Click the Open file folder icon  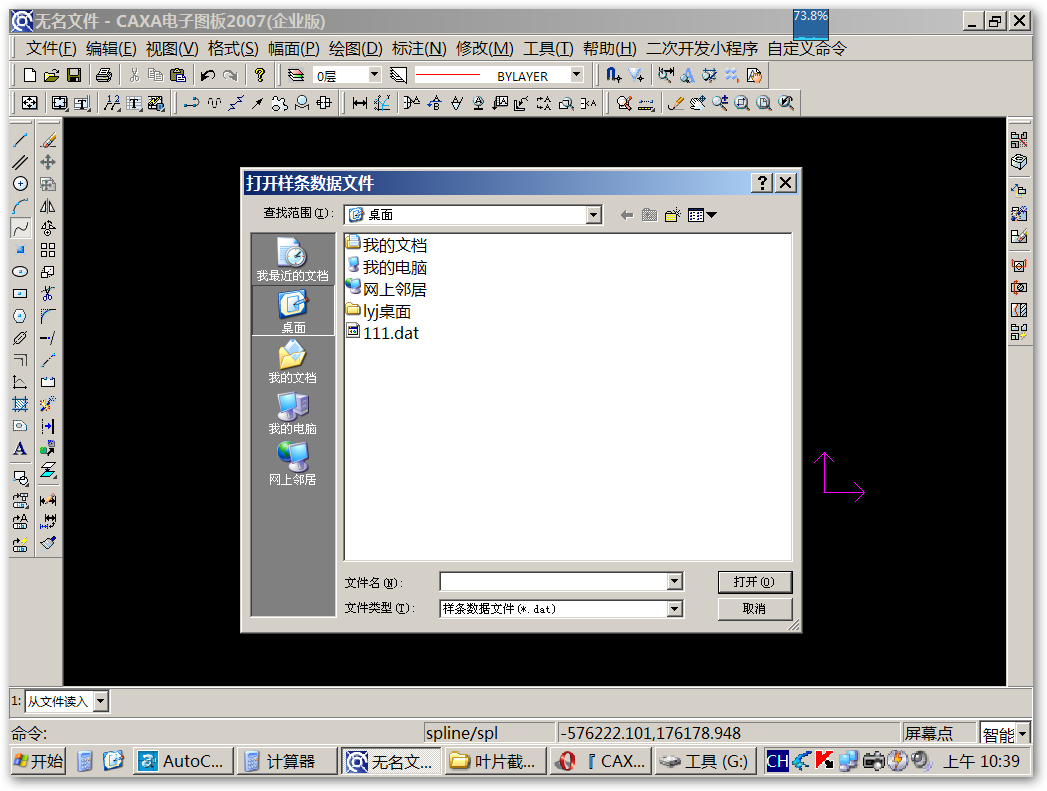coord(51,75)
